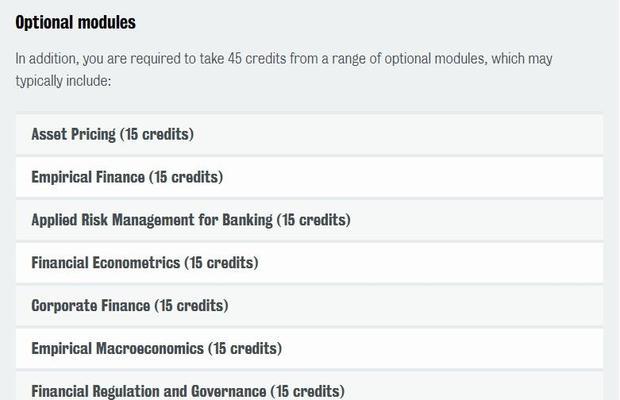This screenshot has height=400, width=620.
Task: Open the Corporate Finance module details
Action: [x=310, y=306]
